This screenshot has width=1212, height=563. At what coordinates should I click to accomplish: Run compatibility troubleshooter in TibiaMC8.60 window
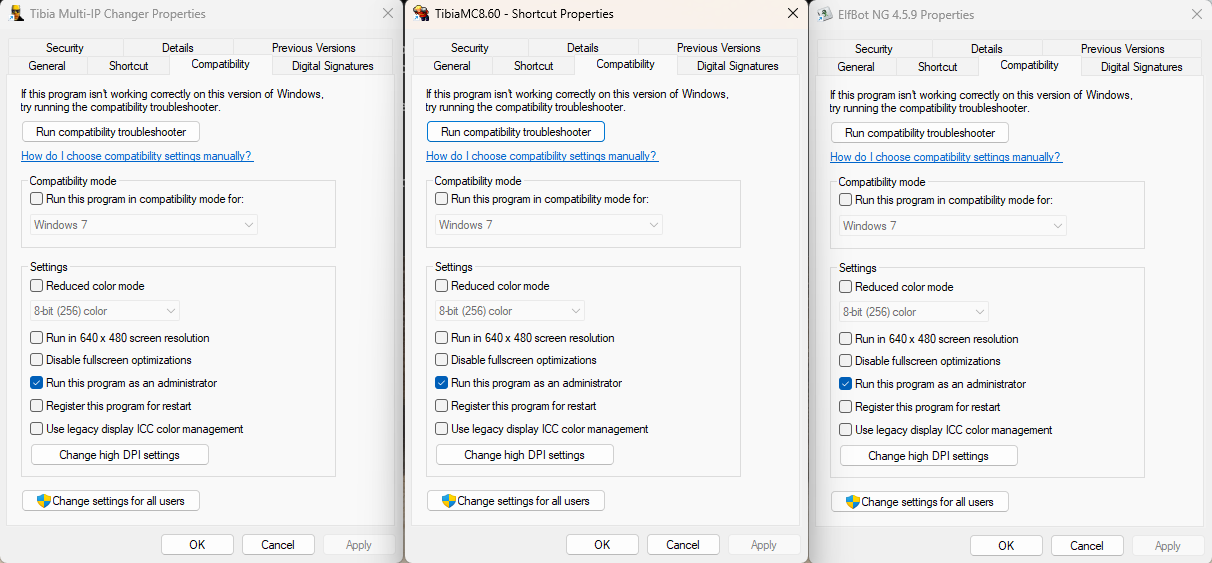click(516, 132)
